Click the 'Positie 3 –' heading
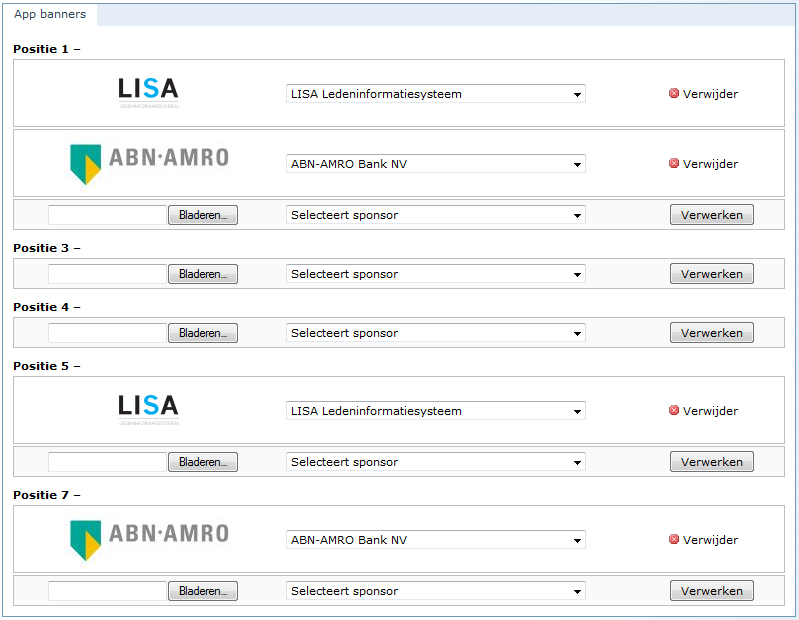799x620 pixels. click(47, 248)
